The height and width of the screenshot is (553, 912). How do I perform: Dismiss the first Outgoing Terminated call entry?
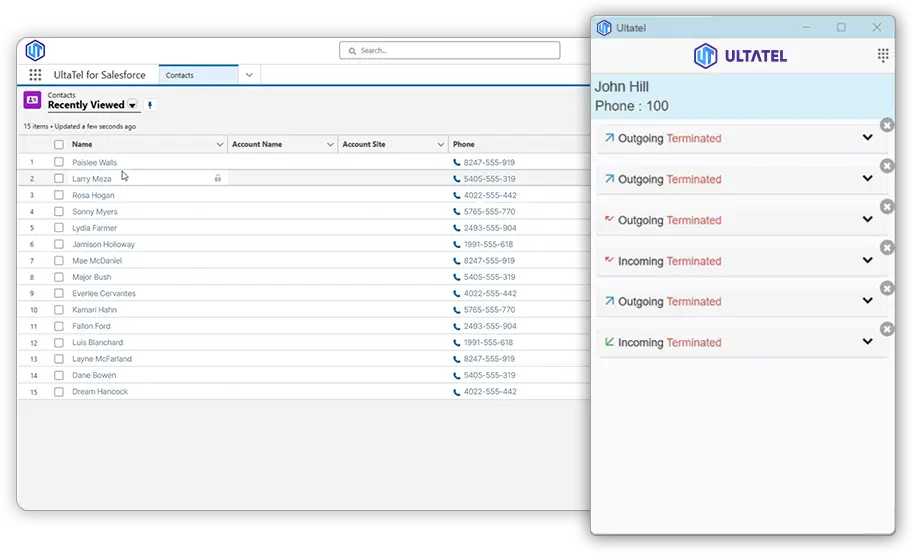point(886,125)
